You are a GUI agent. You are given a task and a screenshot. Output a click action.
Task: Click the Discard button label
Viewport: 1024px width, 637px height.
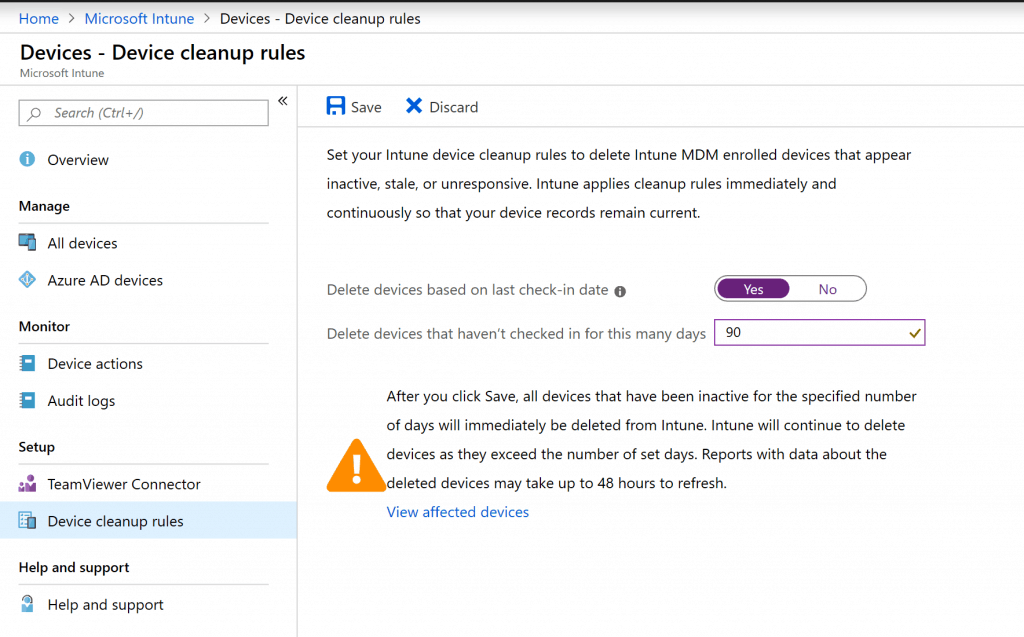click(453, 107)
